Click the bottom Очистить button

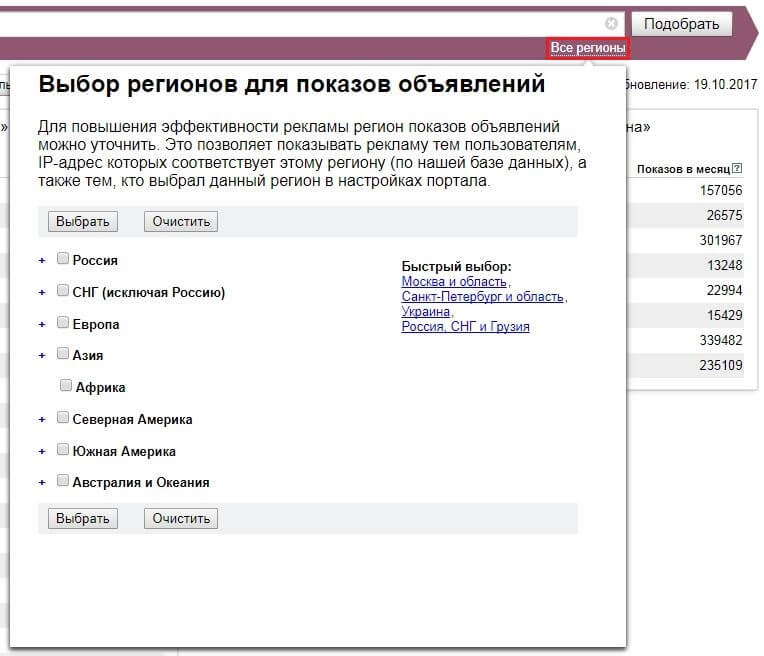pyautogui.click(x=181, y=518)
